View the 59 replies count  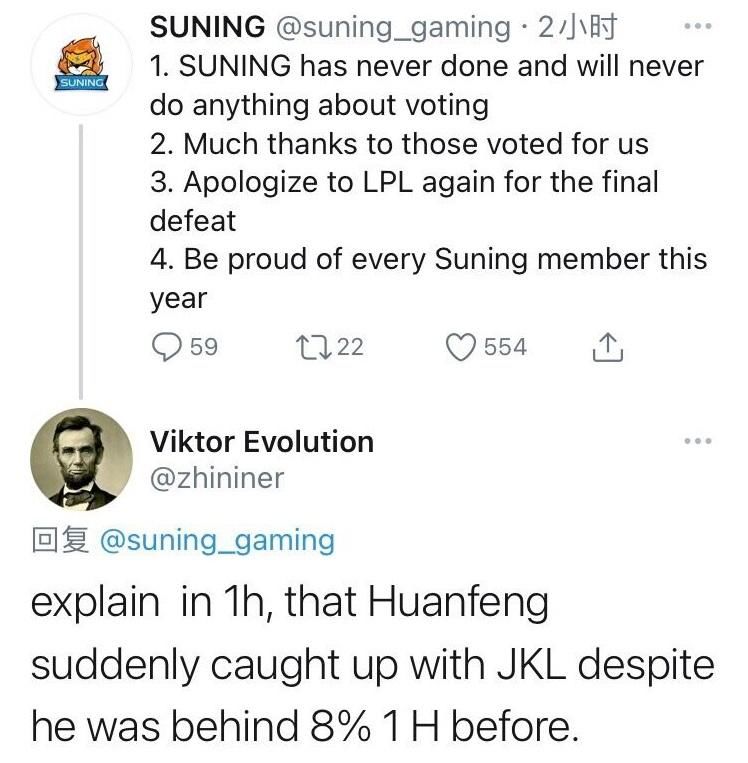pos(203,347)
